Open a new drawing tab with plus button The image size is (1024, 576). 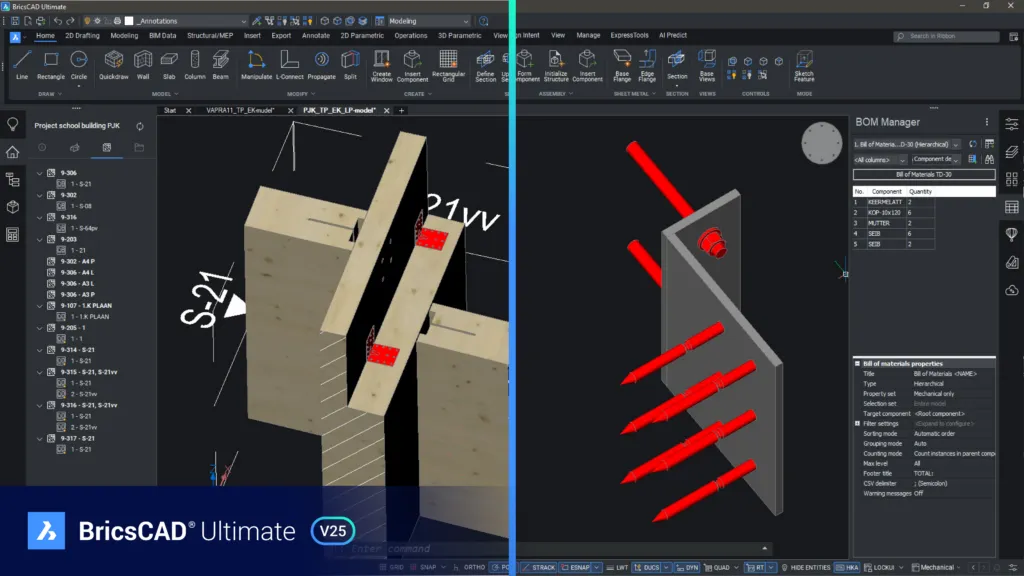click(x=401, y=110)
